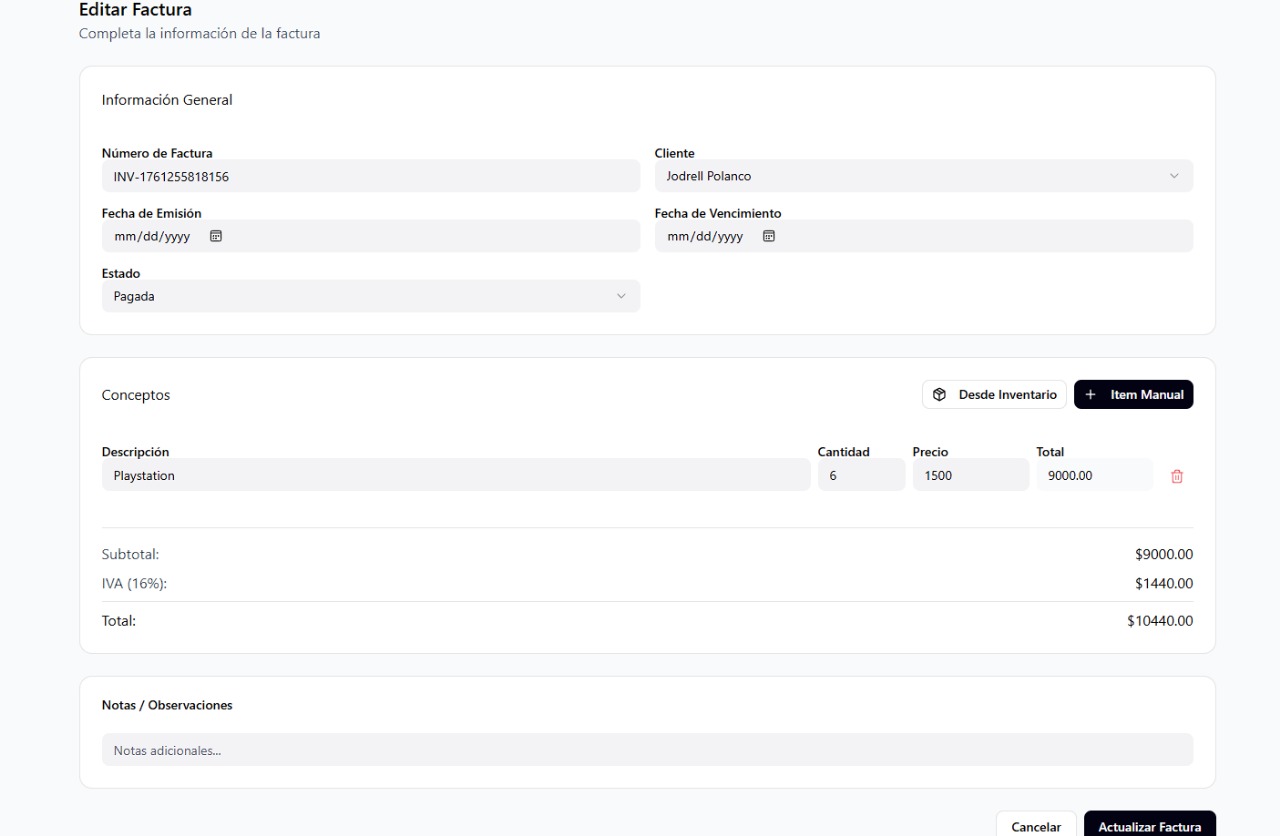Focus the Playstation description field
1280x836 pixels.
point(455,475)
